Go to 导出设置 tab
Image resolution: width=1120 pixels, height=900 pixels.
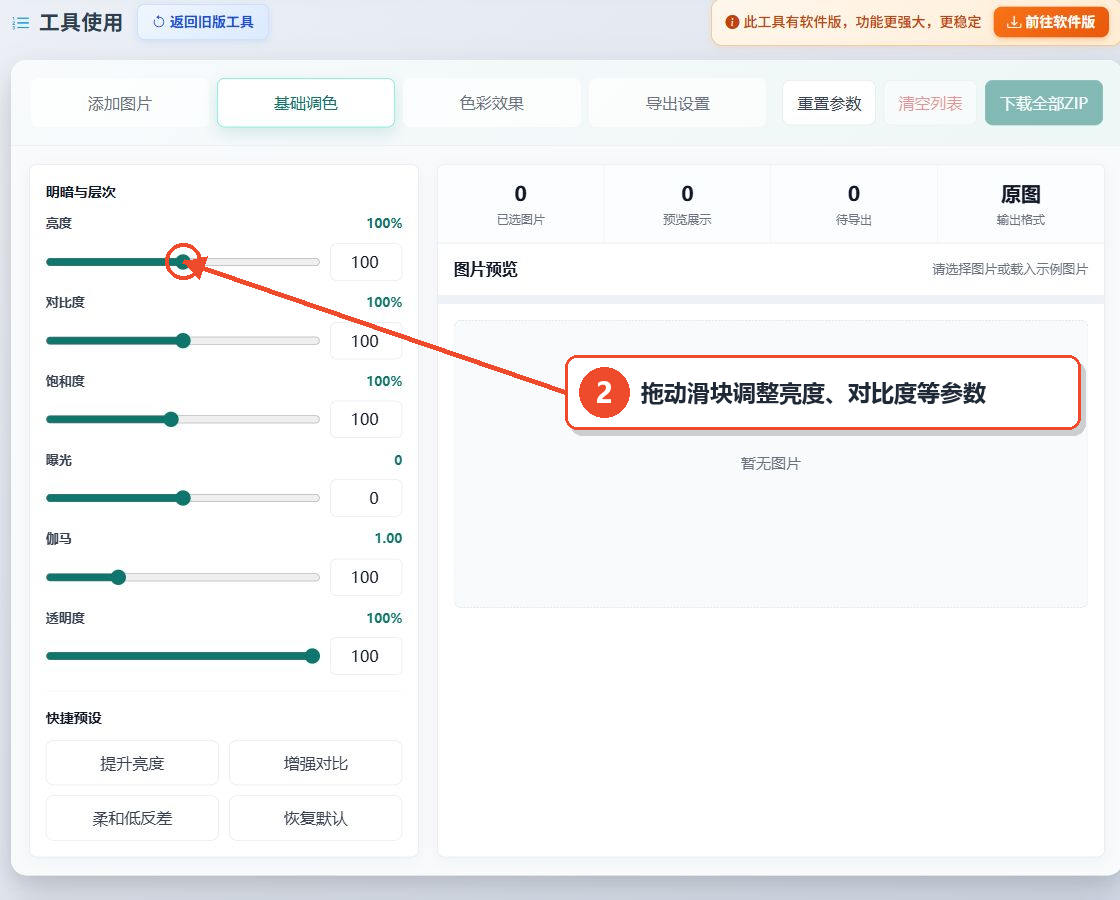tap(677, 104)
